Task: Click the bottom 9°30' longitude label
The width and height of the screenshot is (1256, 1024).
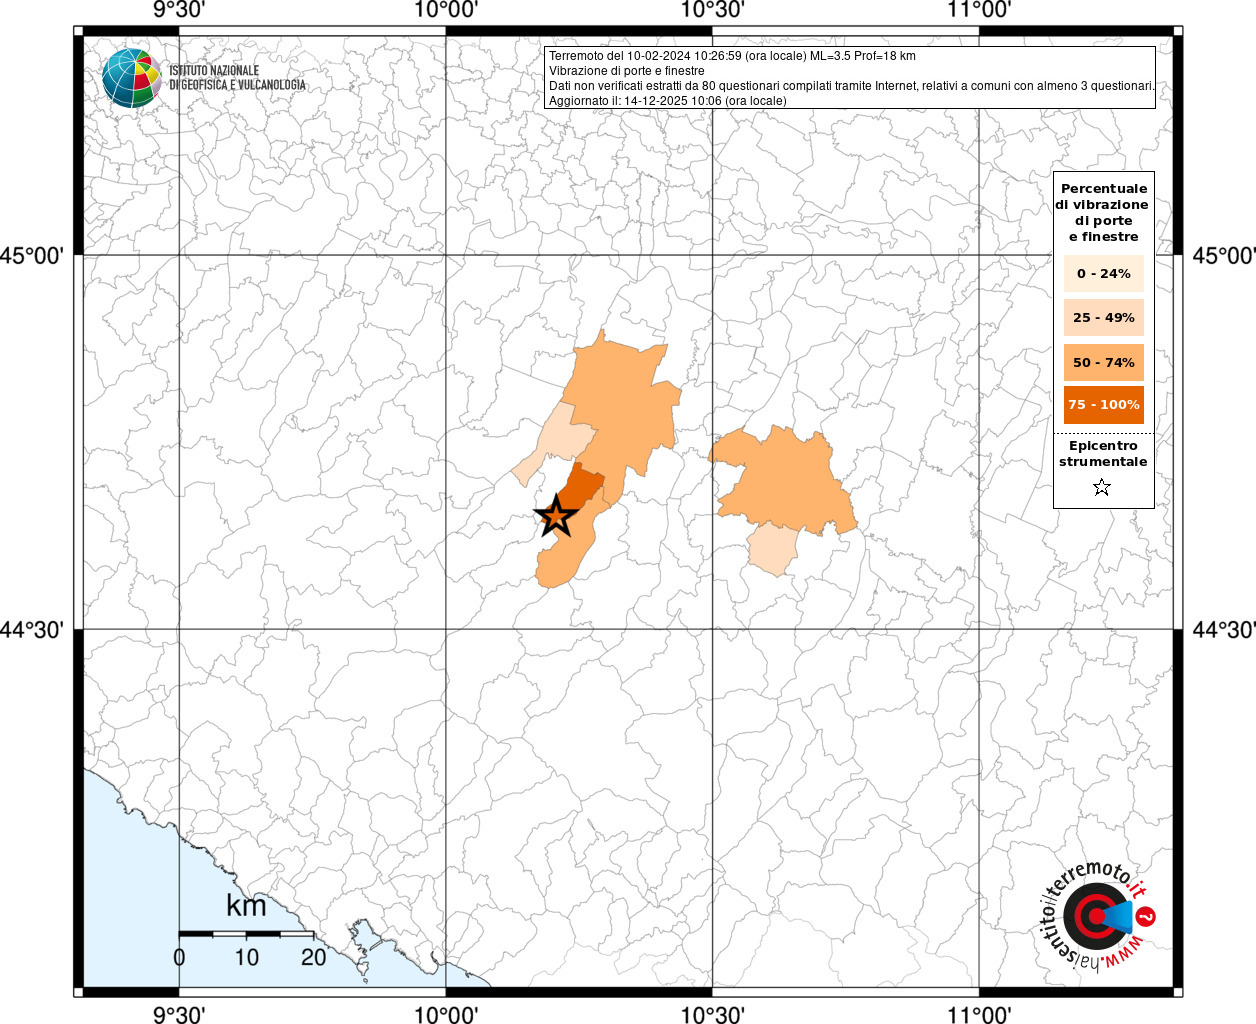Action: [179, 1014]
